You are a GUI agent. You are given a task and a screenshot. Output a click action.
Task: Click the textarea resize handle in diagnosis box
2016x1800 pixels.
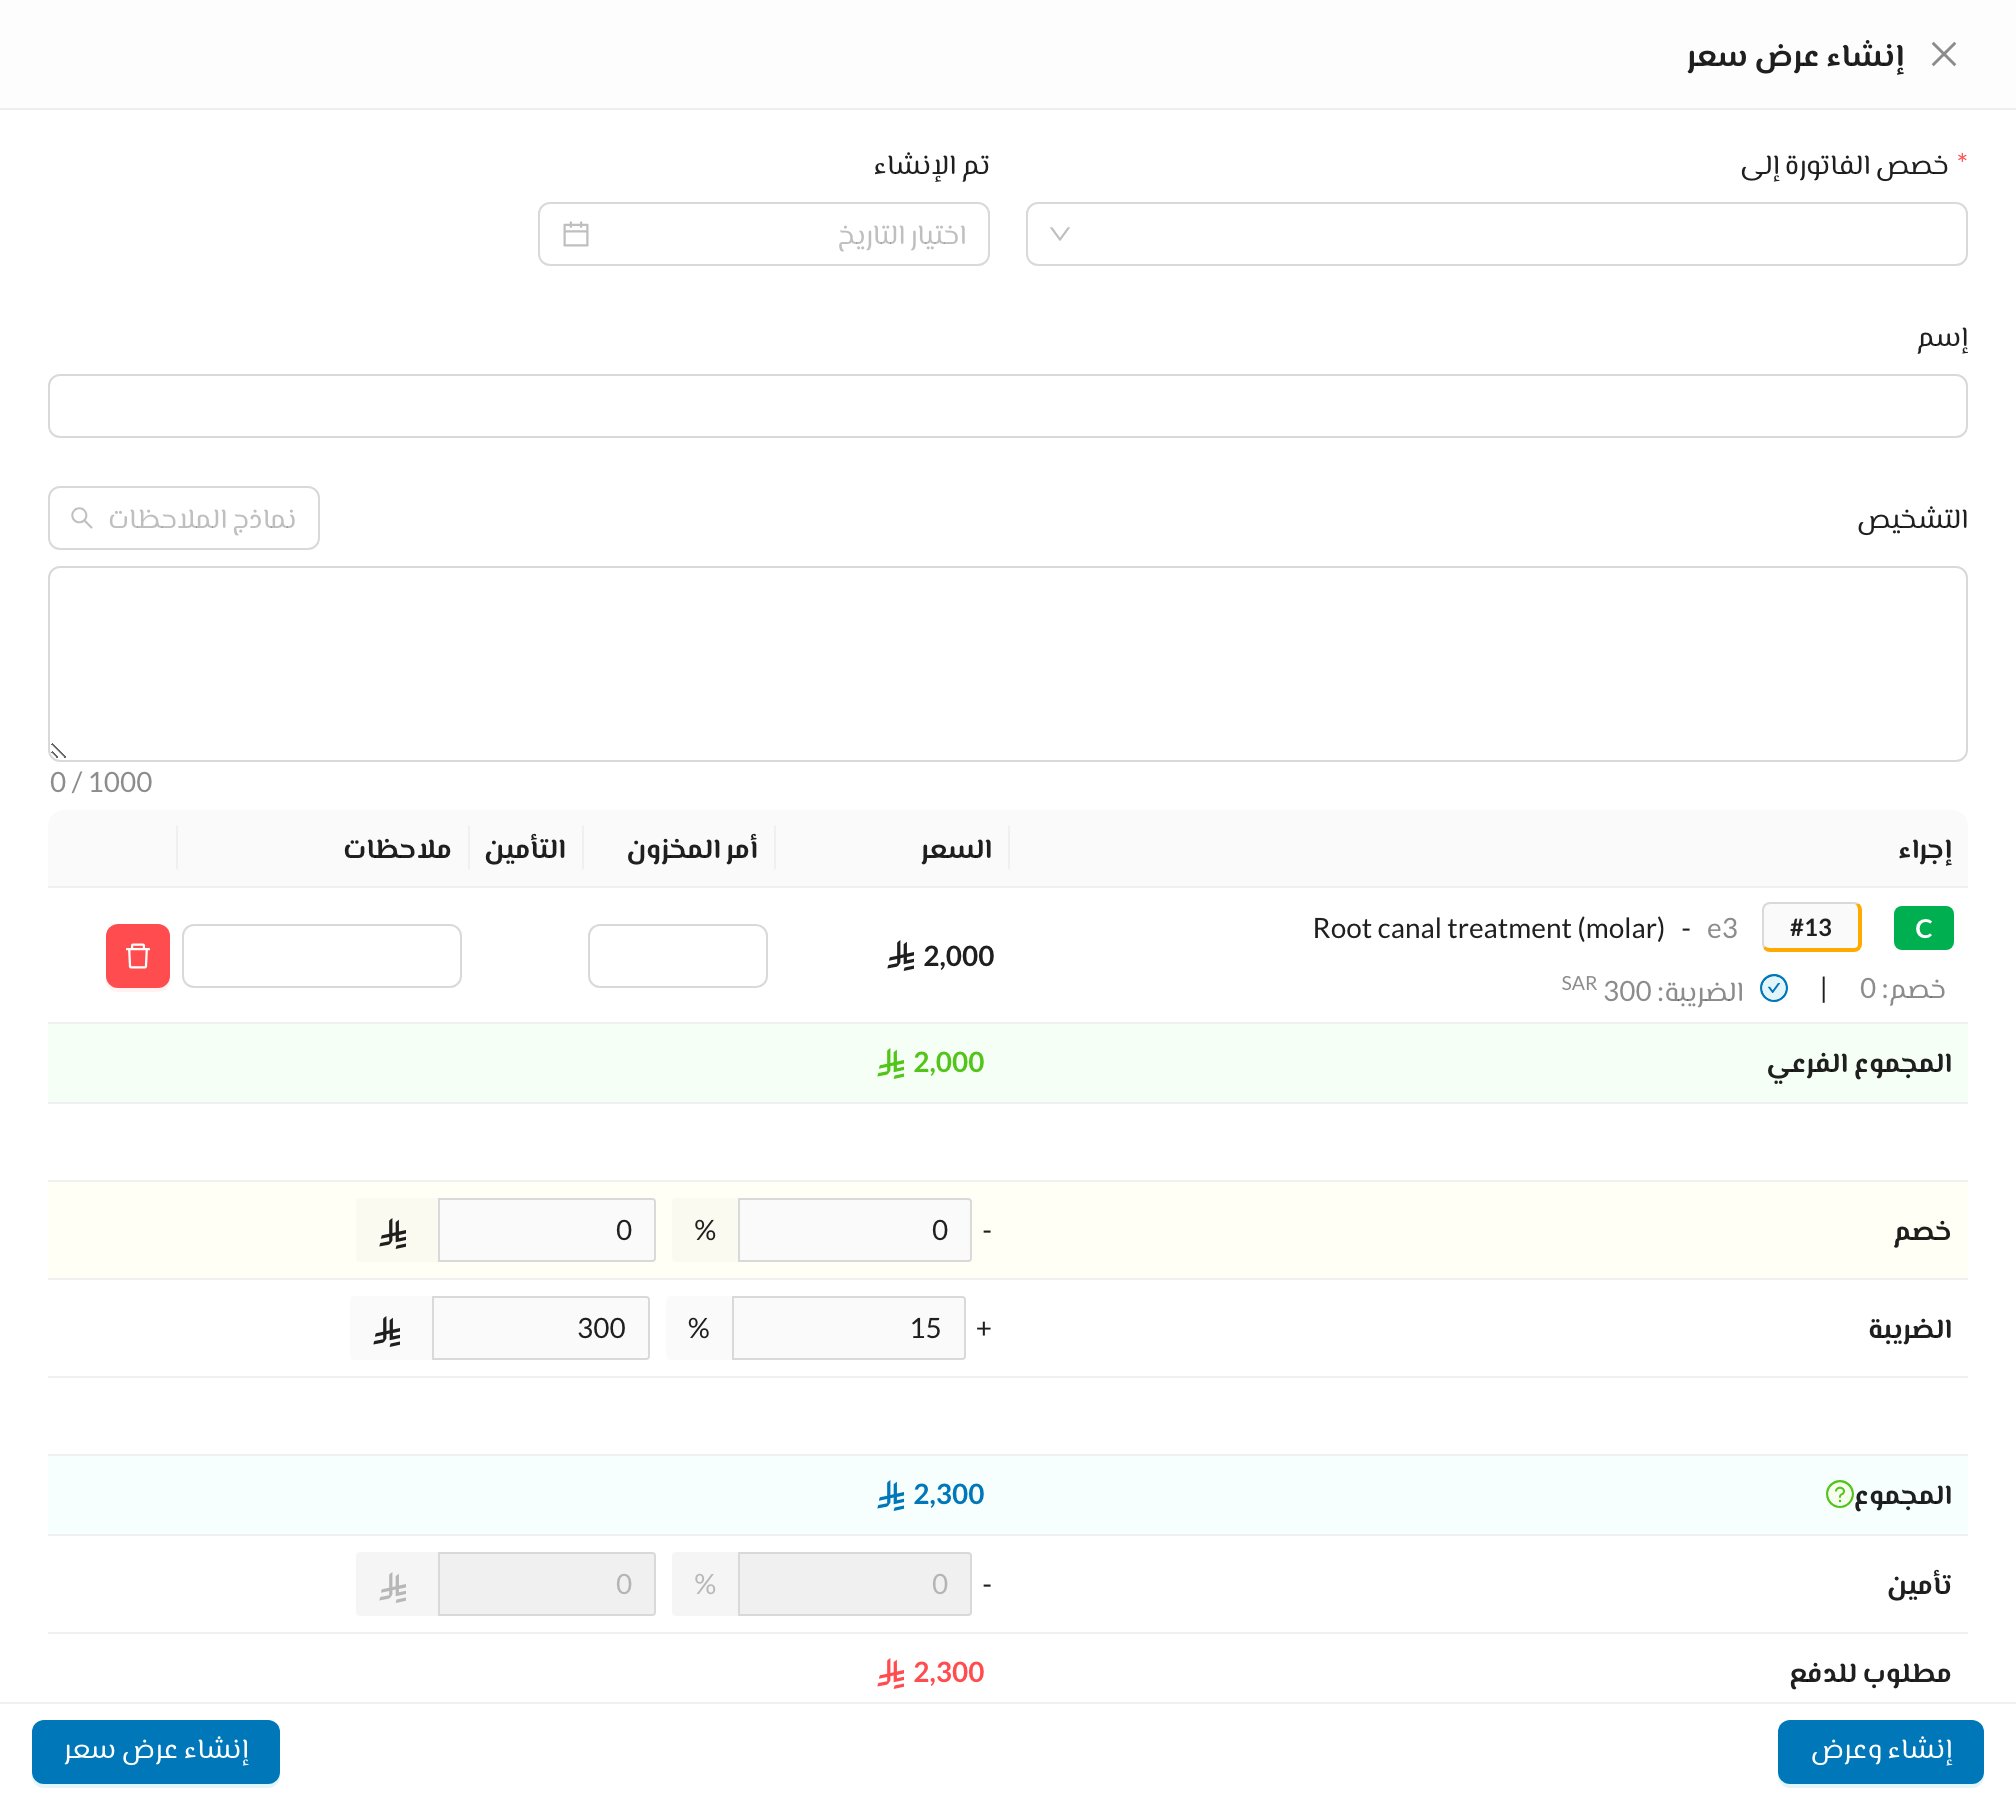coord(58,751)
